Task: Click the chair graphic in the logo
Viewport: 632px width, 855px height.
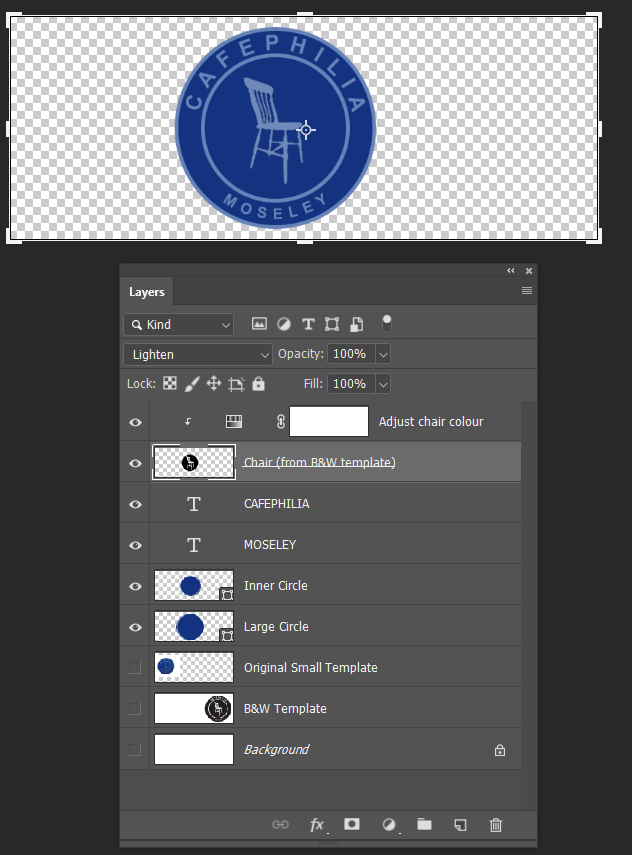Action: pyautogui.click(x=274, y=130)
